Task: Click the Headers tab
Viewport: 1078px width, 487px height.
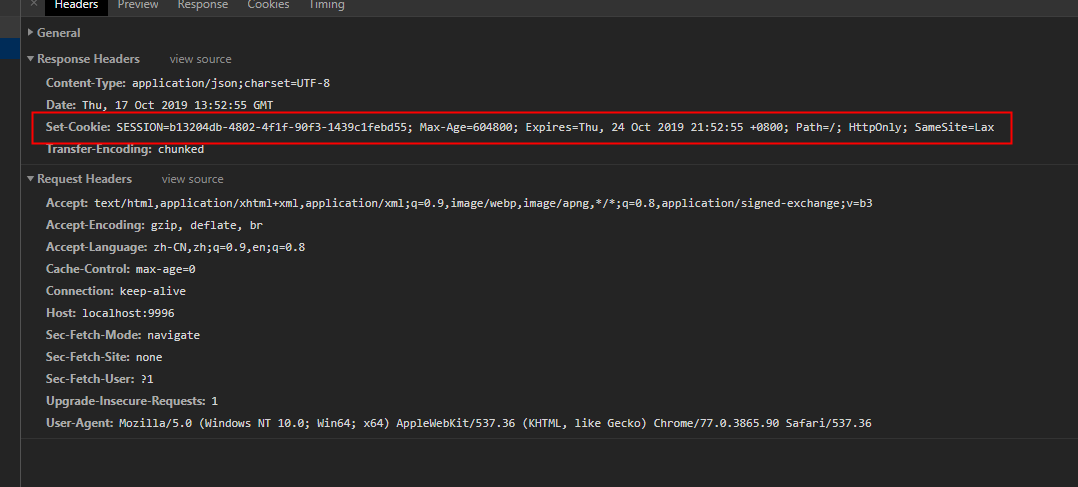Action: (75, 5)
